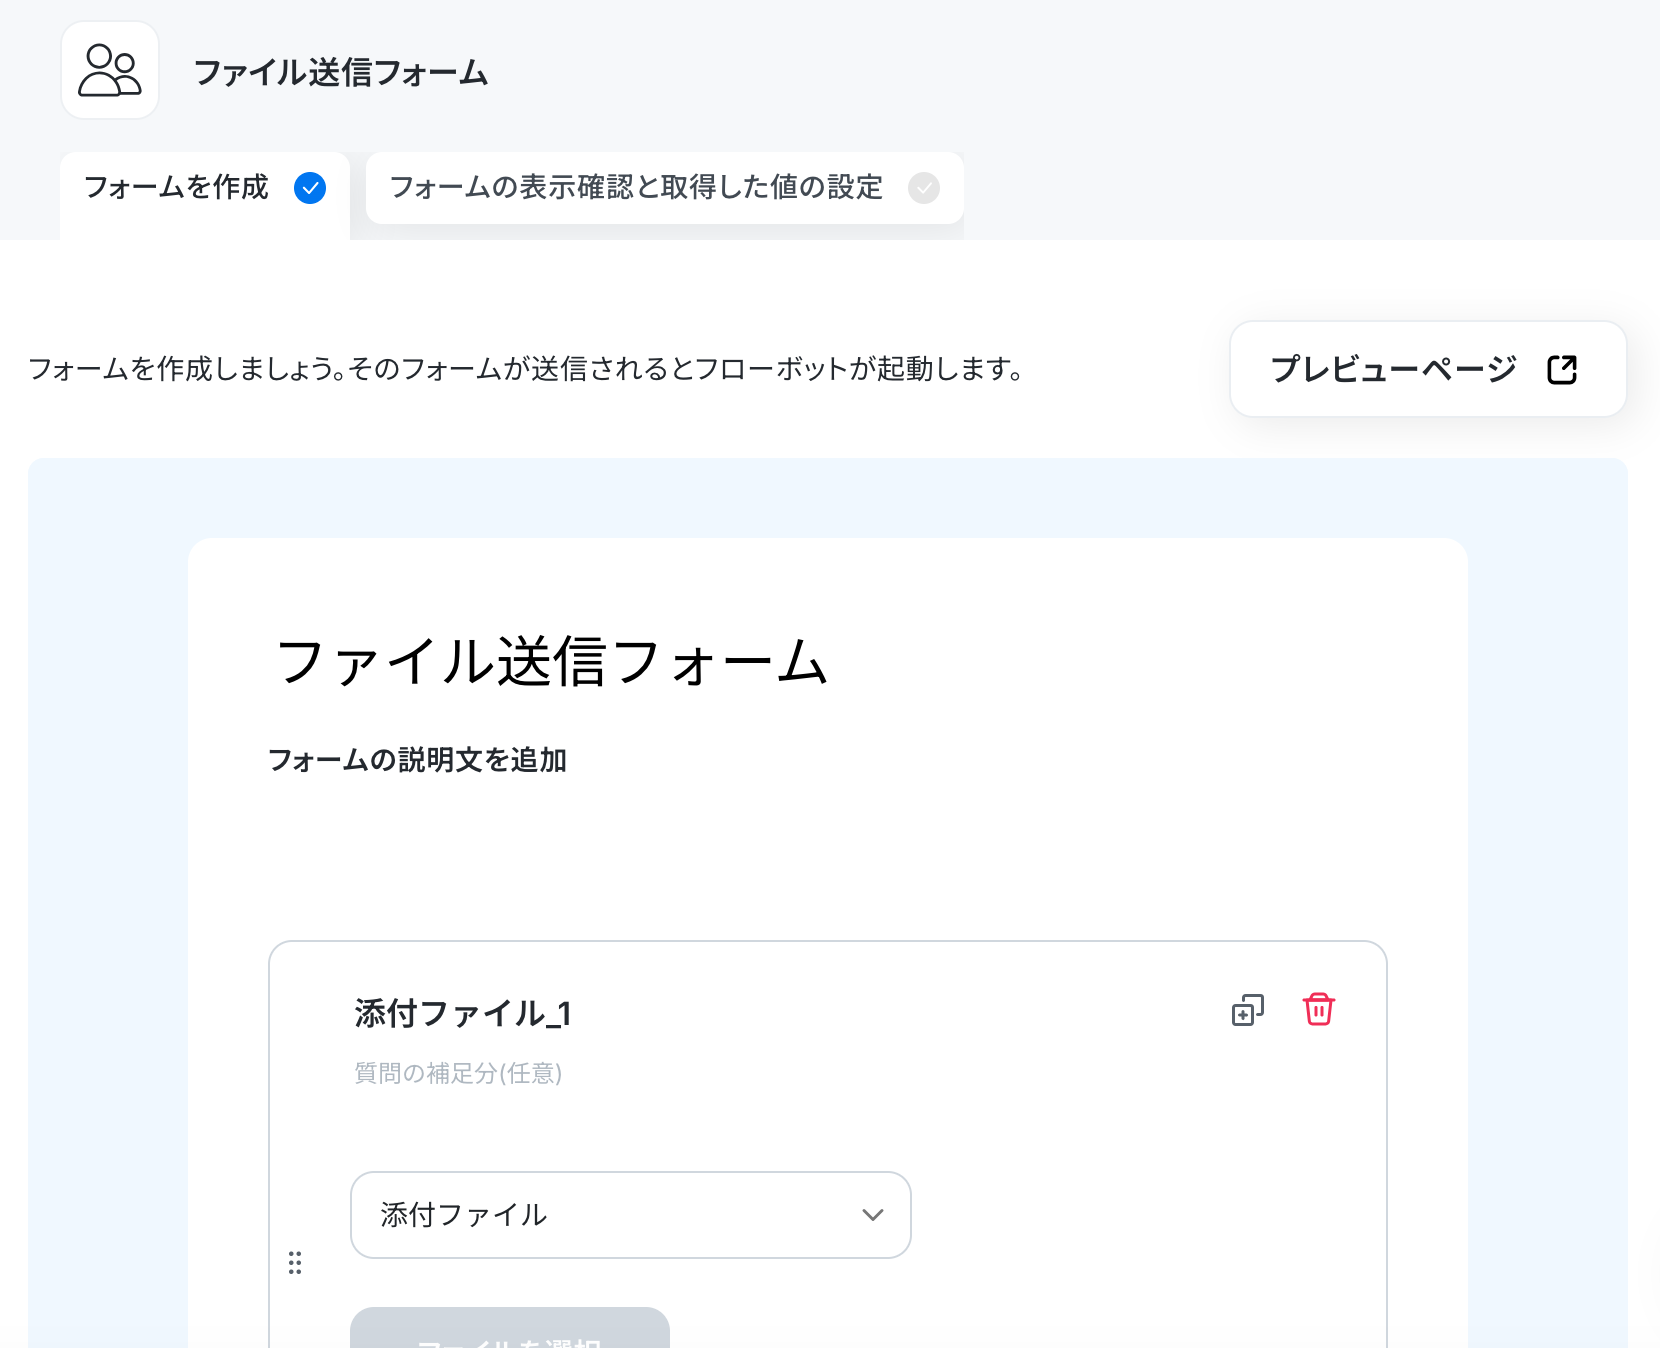Click the grayed ファイルを選択 button
Viewport: 1660px width, 1348px height.
click(510, 1328)
